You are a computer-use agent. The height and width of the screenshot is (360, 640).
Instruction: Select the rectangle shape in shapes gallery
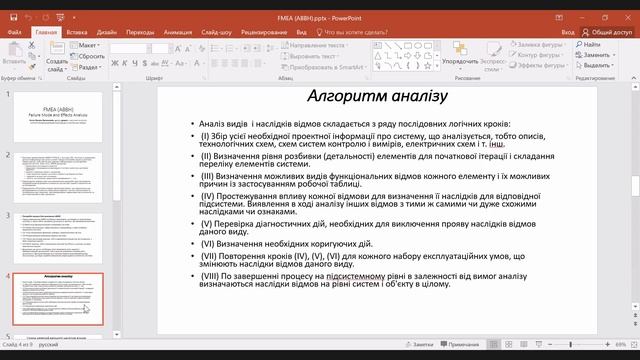click(x=408, y=46)
